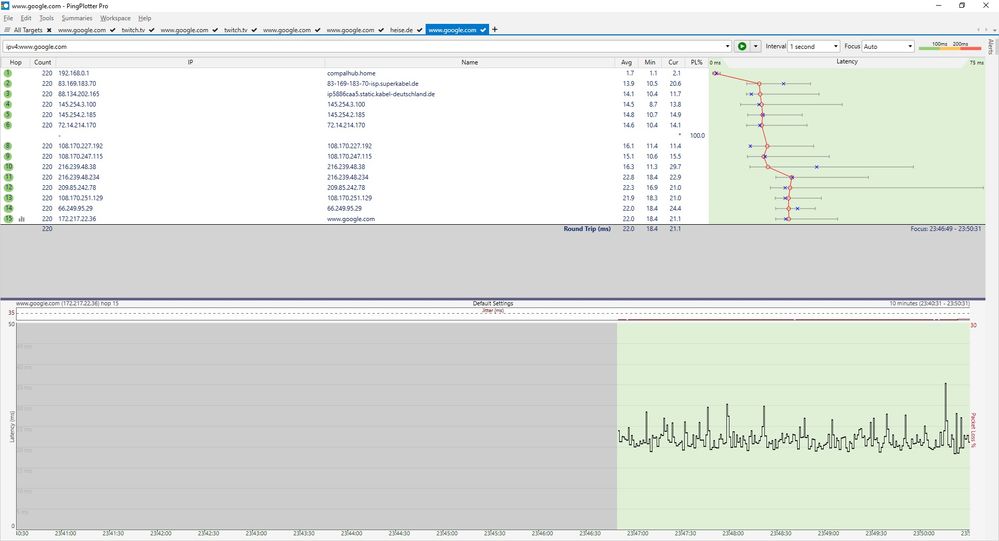
Task: Add a new target tab with plus icon
Action: pos(495,30)
